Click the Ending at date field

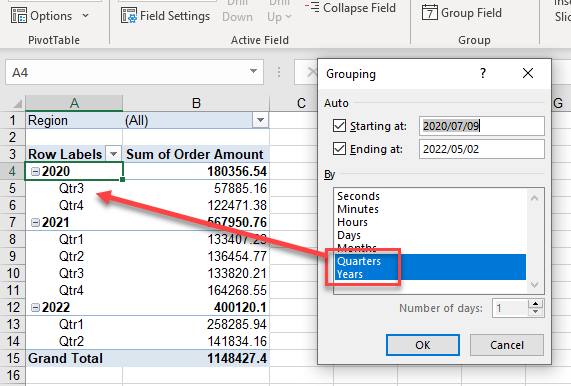click(x=481, y=149)
